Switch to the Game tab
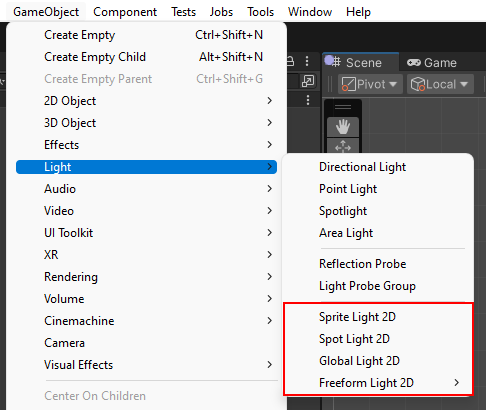 coord(432,62)
